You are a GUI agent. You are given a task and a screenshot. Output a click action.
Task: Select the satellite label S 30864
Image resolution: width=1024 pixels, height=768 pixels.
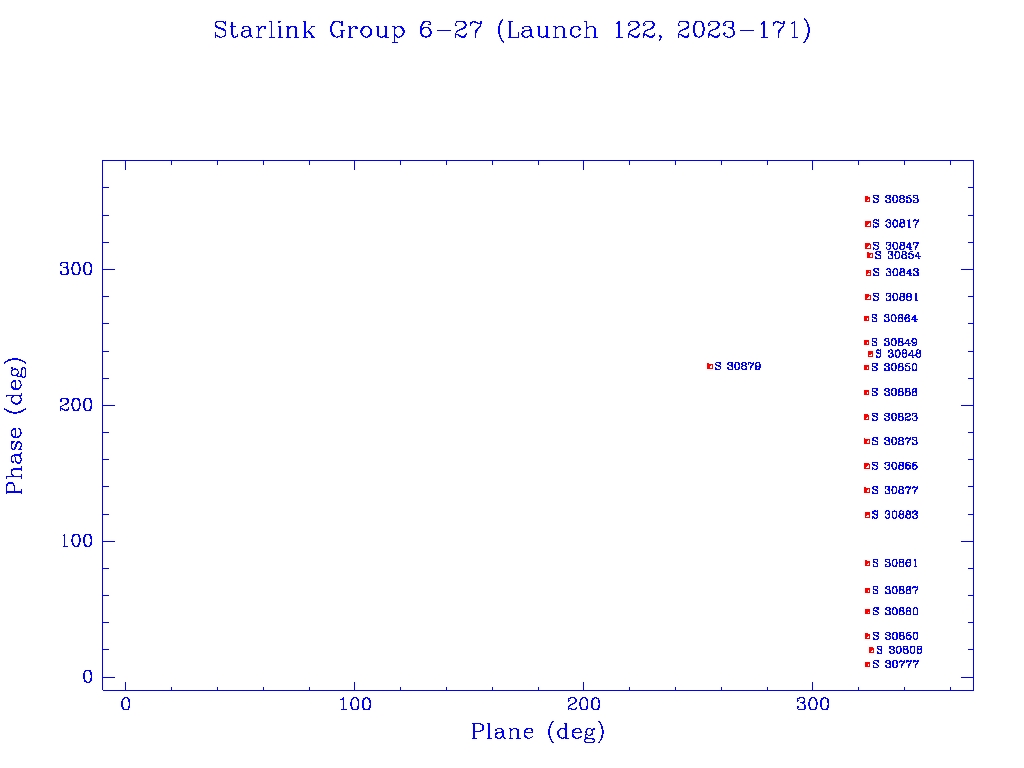895,319
